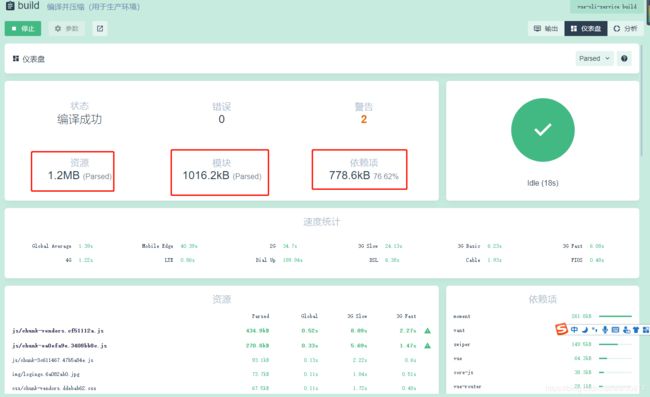Screen dimensions: 650x397
Task: Click the FIOS speed entry
Action: [587, 260]
